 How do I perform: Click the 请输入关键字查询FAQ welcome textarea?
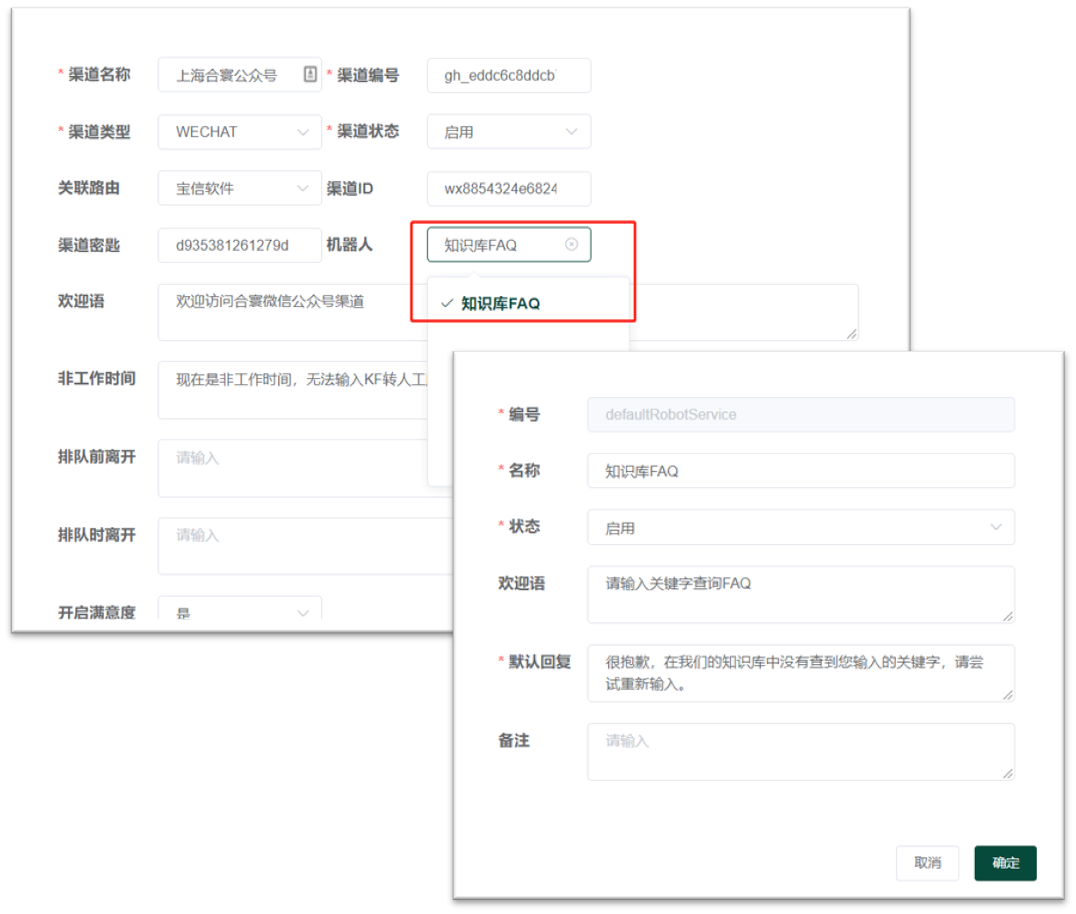coord(800,594)
